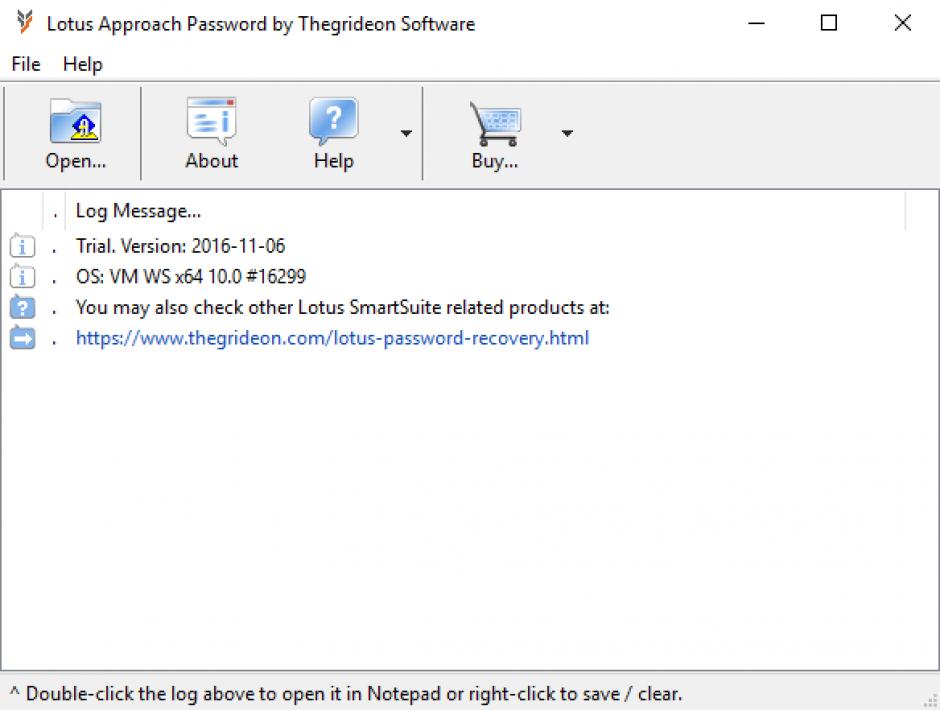The height and width of the screenshot is (710, 940).
Task: Open the About information toolbar icon
Action: 211,121
